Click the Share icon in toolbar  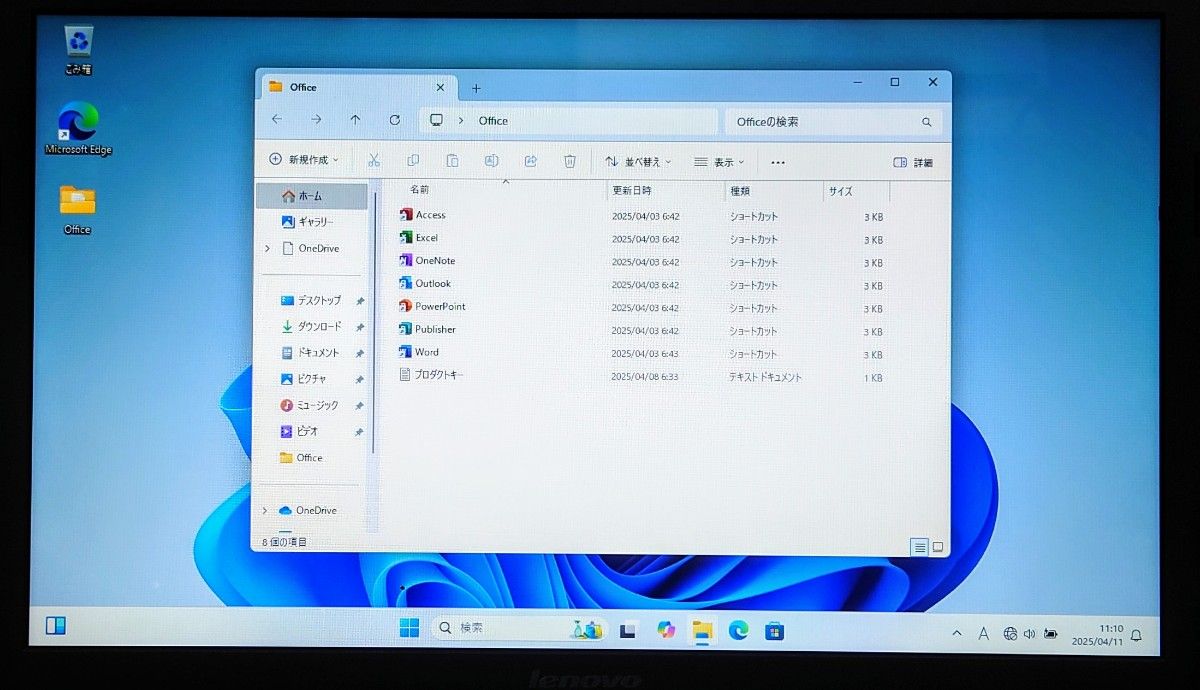tap(531, 161)
